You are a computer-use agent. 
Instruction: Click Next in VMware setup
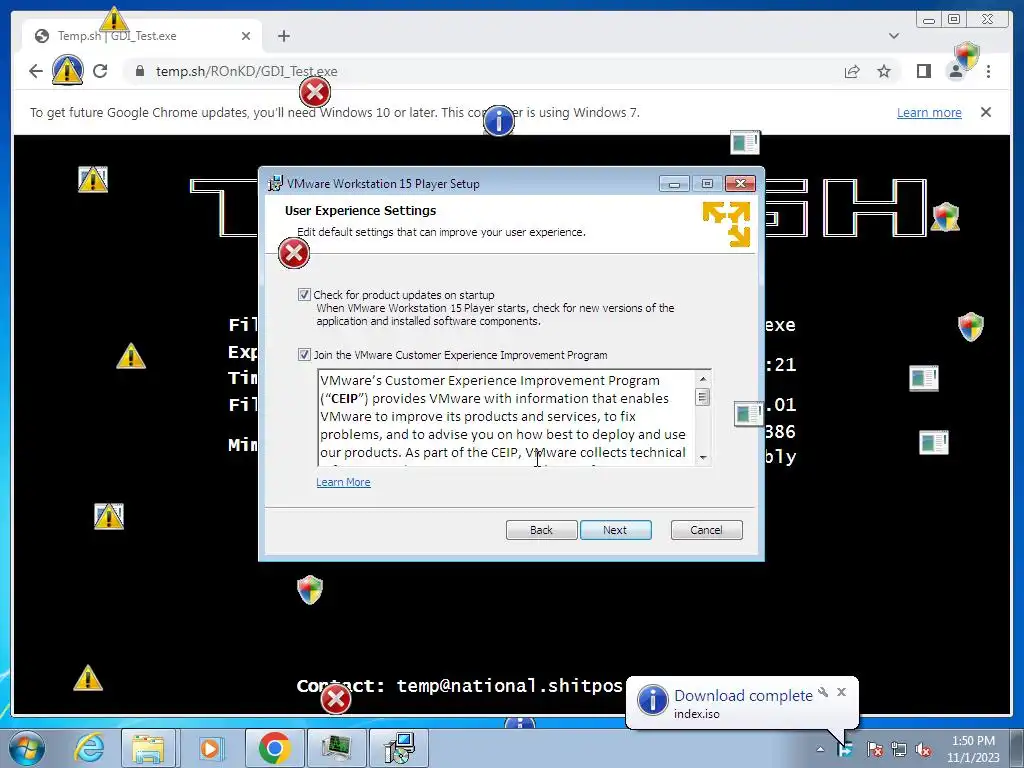[615, 530]
